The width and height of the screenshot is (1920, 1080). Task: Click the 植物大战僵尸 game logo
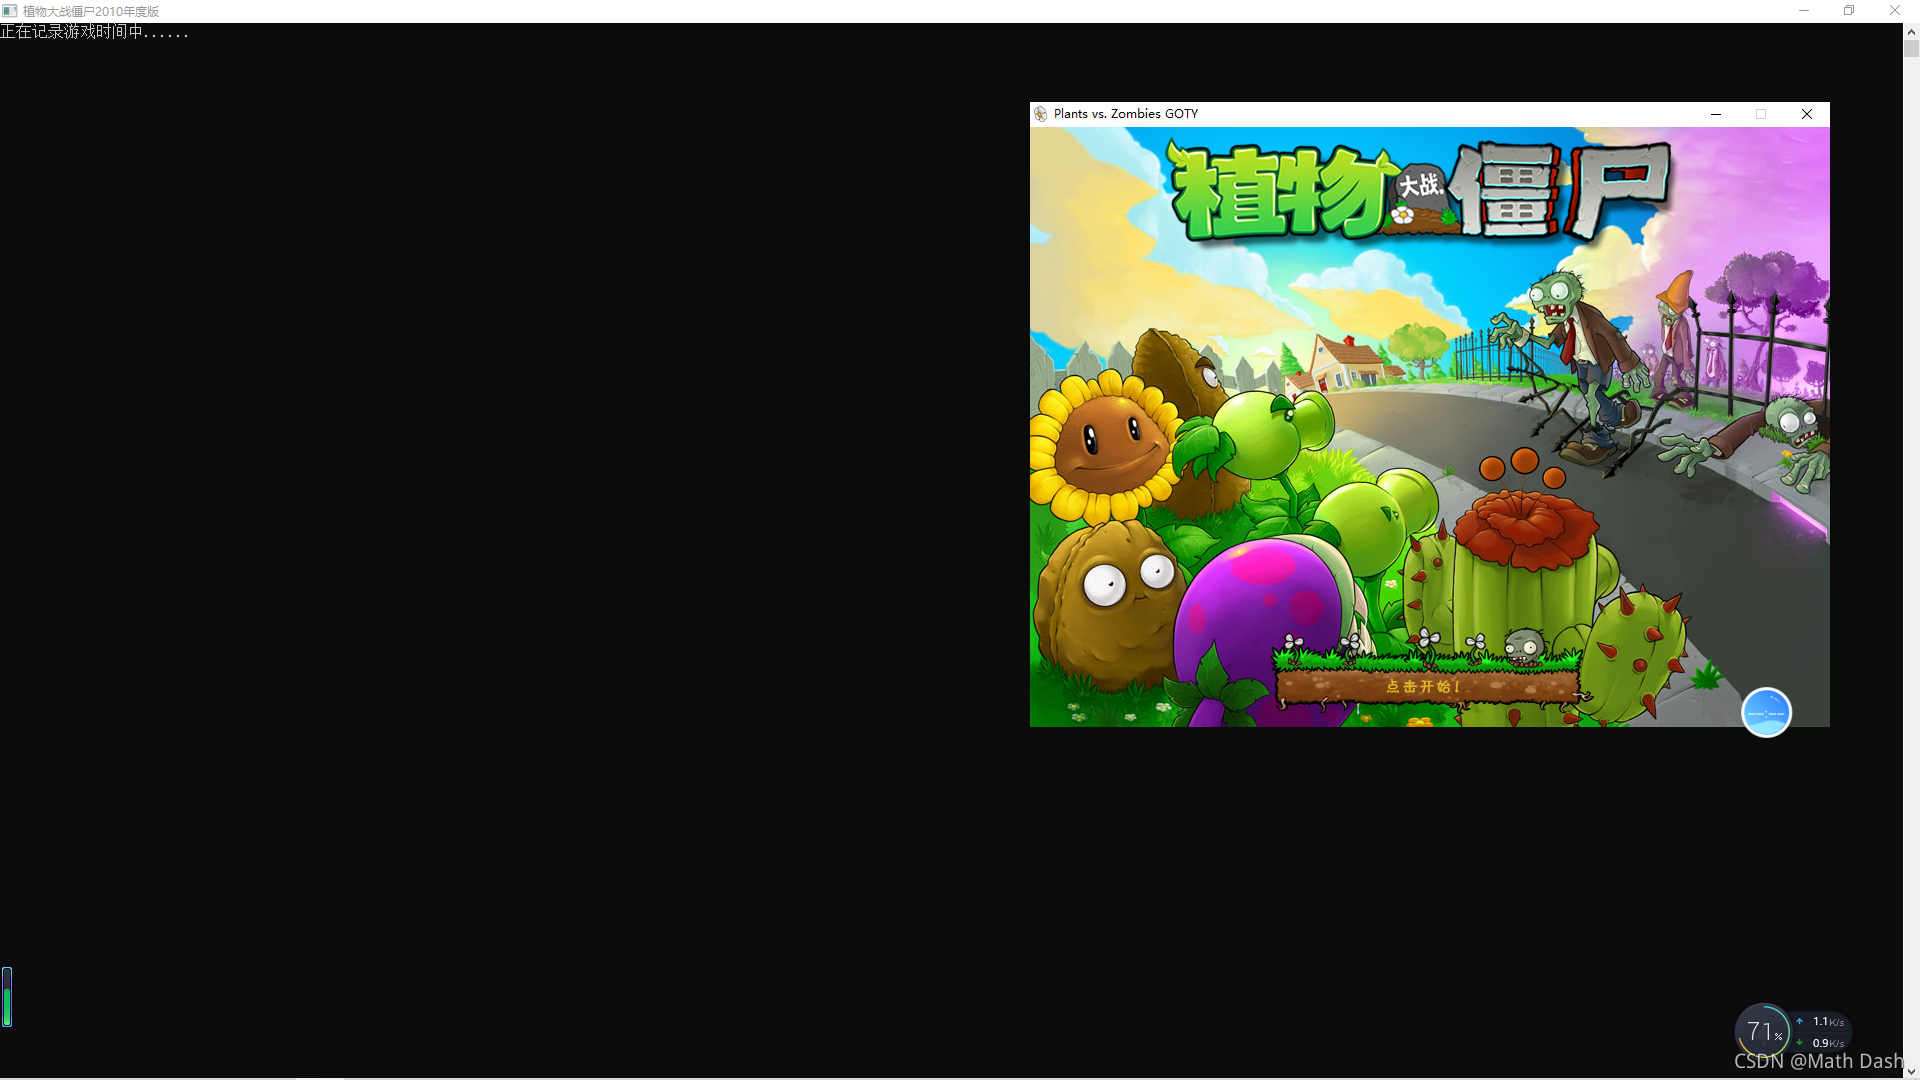coord(1420,192)
